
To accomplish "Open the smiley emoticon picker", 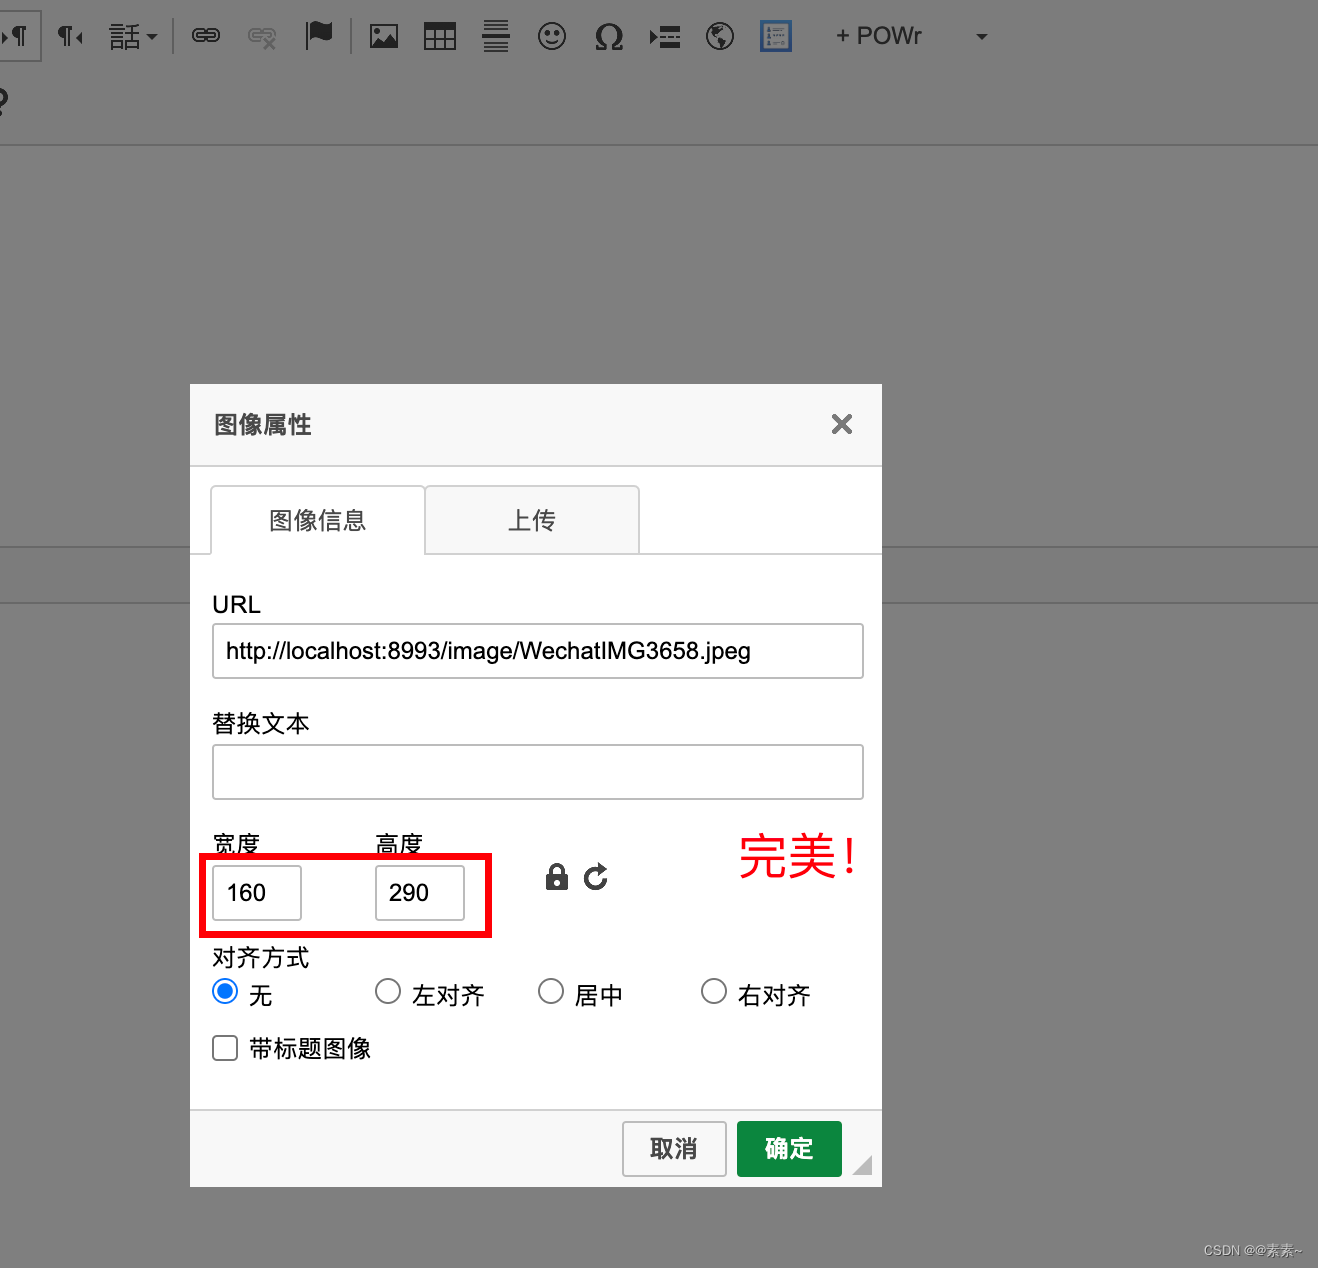I will coord(552,37).
